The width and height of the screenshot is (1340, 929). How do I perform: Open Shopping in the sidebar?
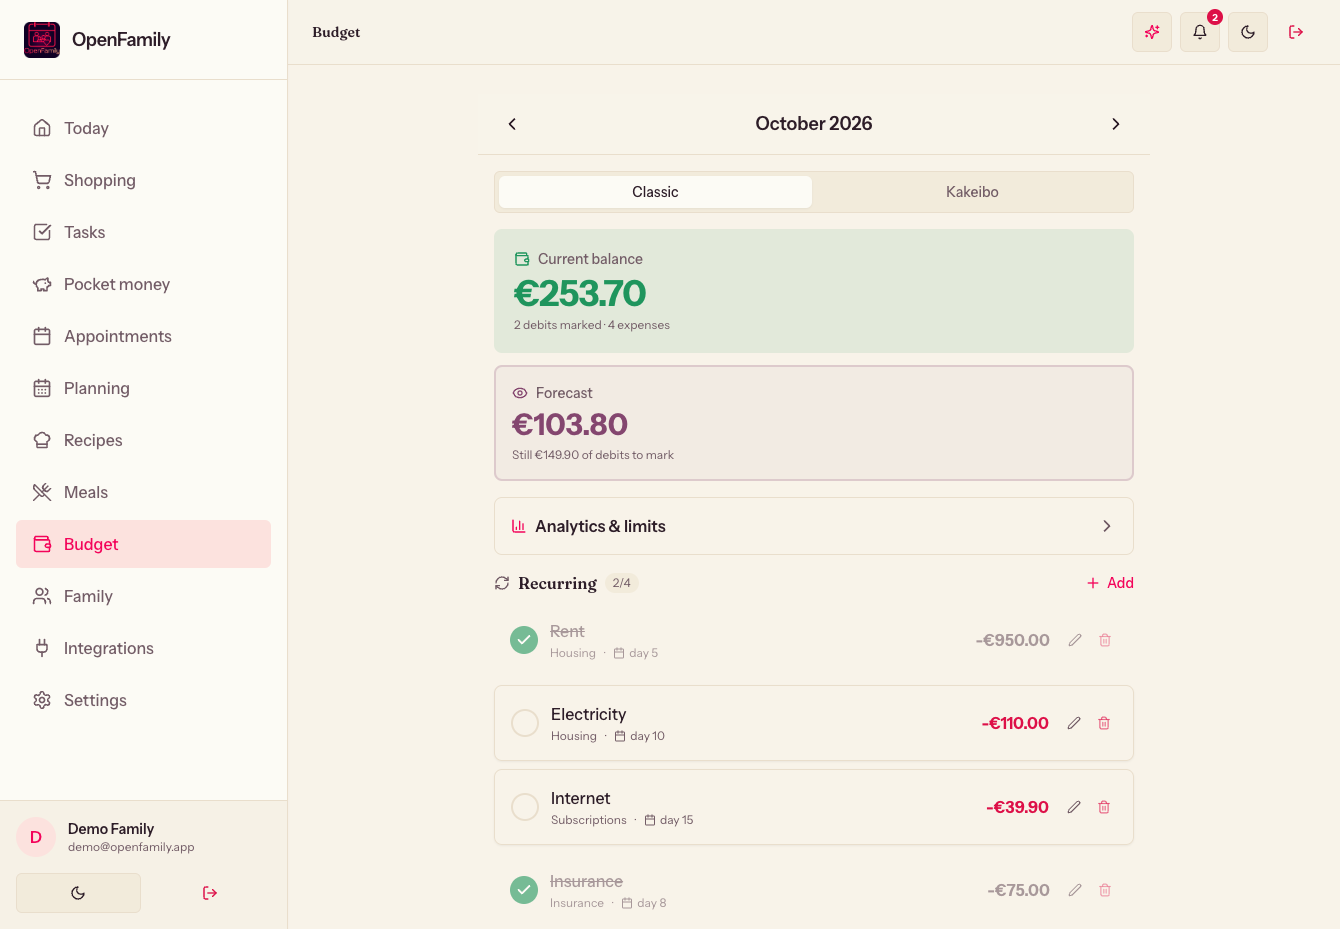[x=143, y=180]
